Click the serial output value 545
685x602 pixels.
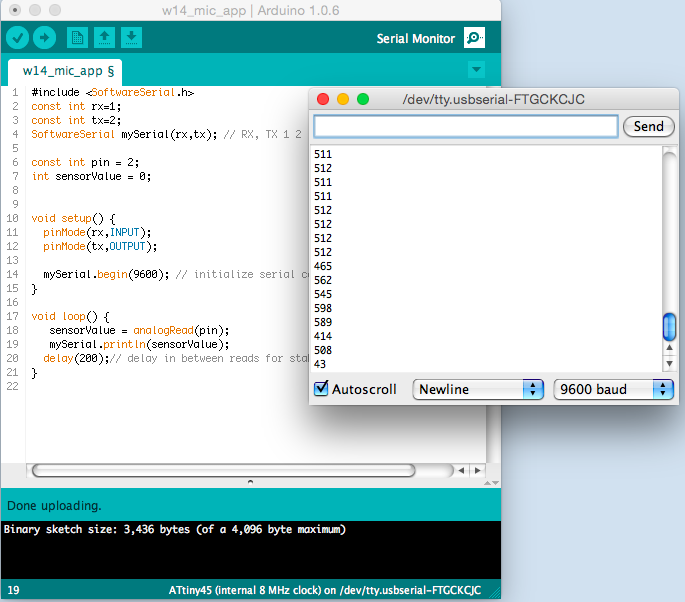point(323,294)
